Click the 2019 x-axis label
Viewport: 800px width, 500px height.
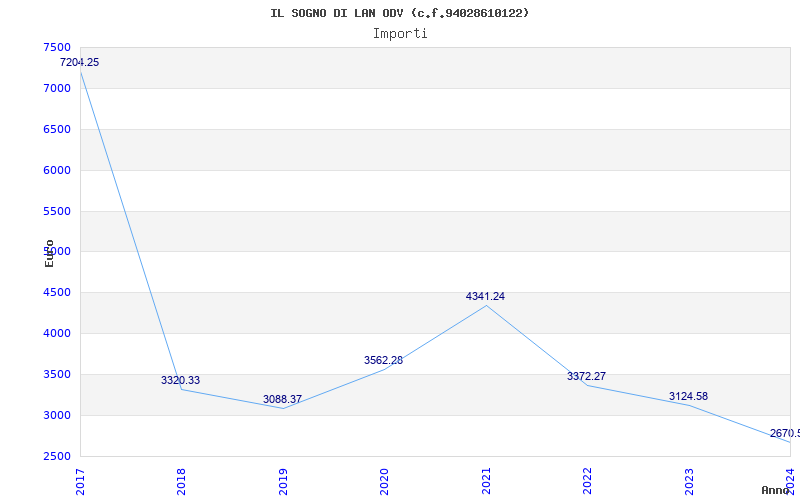pyautogui.click(x=283, y=481)
